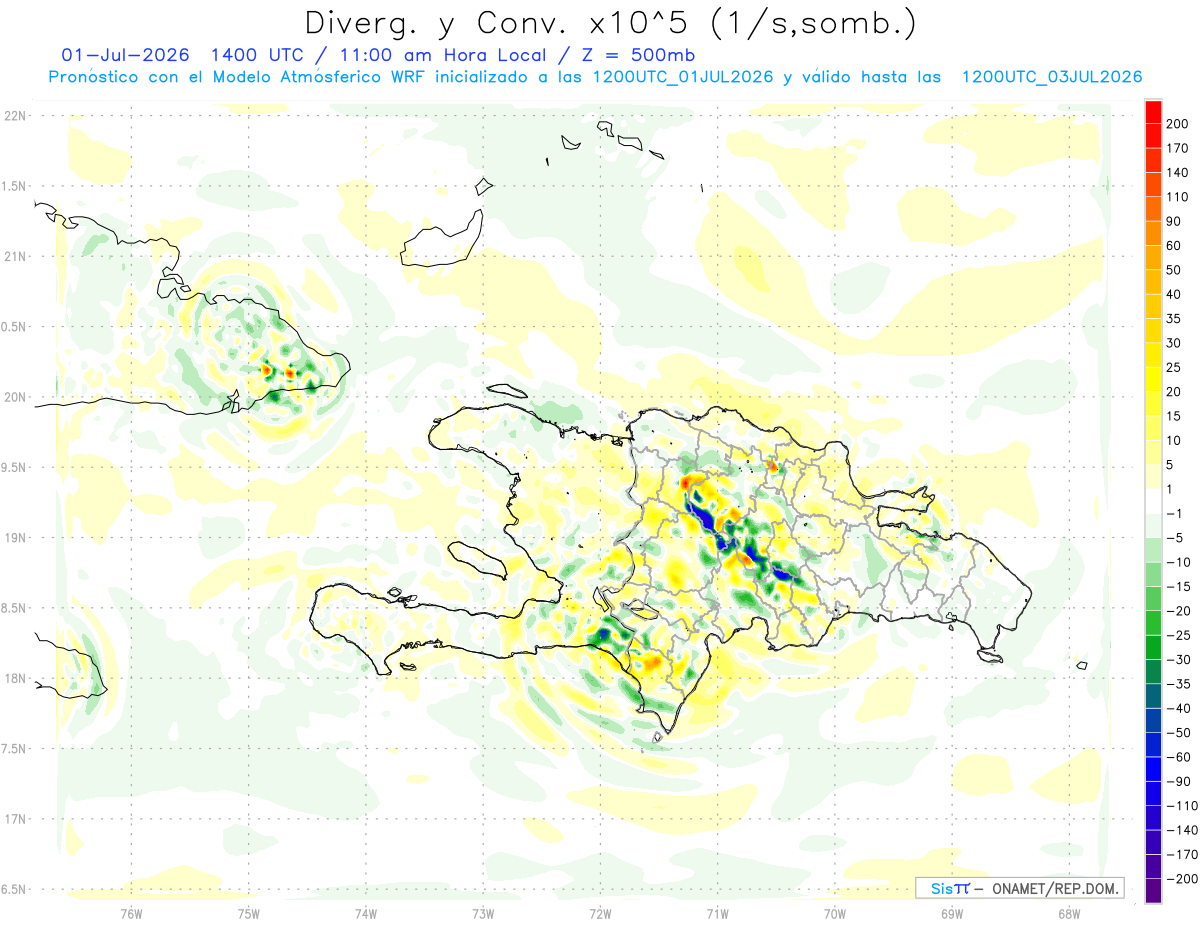Screen dimensions: 1200x927
Task: Click the 72W longitude label
Action: tap(601, 913)
